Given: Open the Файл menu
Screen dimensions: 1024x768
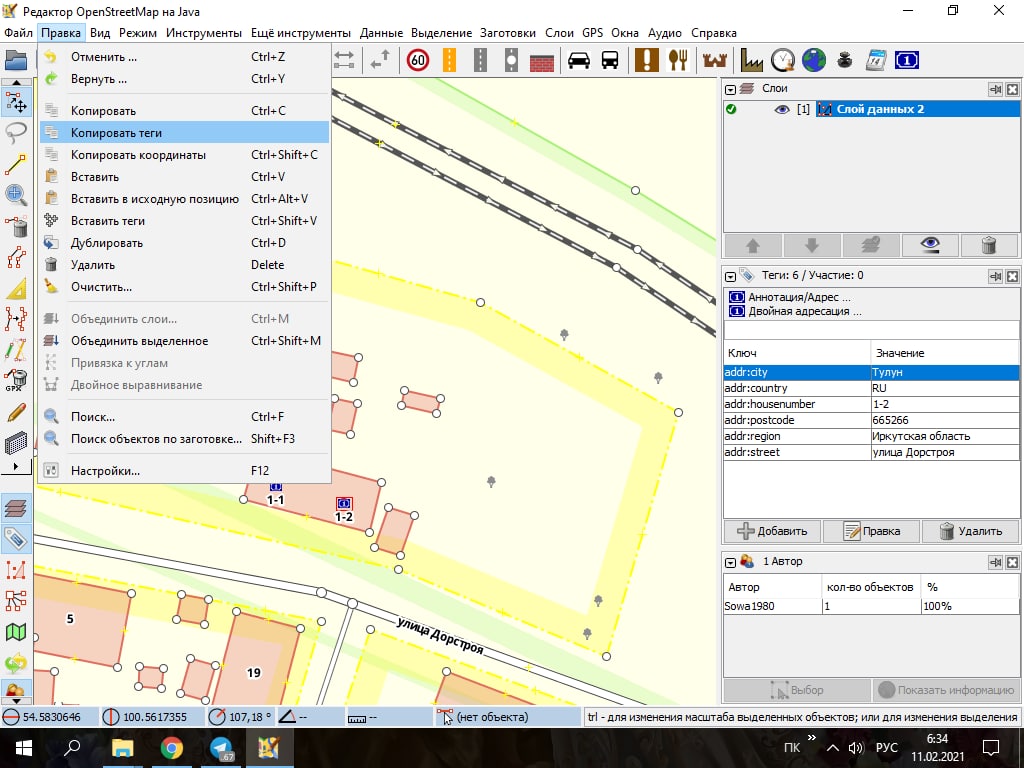Looking at the screenshot, I should click(x=18, y=33).
